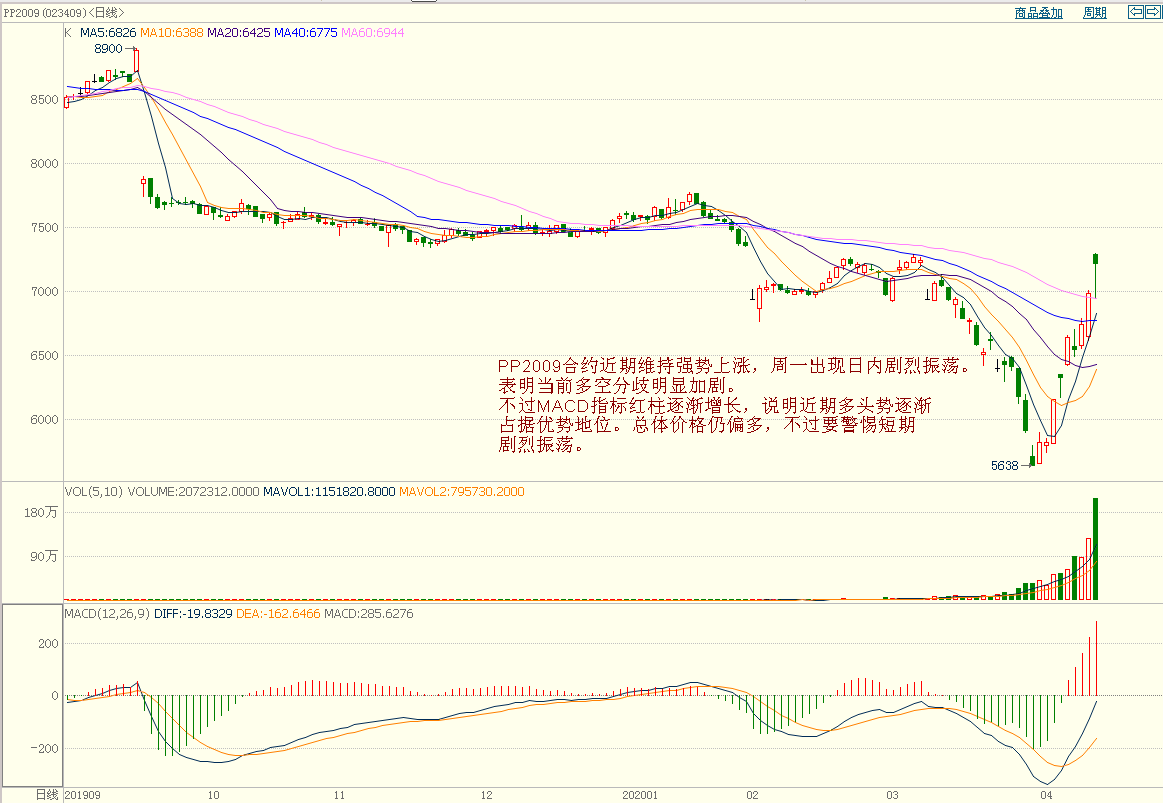Open the 商品叠加 overlay link

click(x=1038, y=13)
